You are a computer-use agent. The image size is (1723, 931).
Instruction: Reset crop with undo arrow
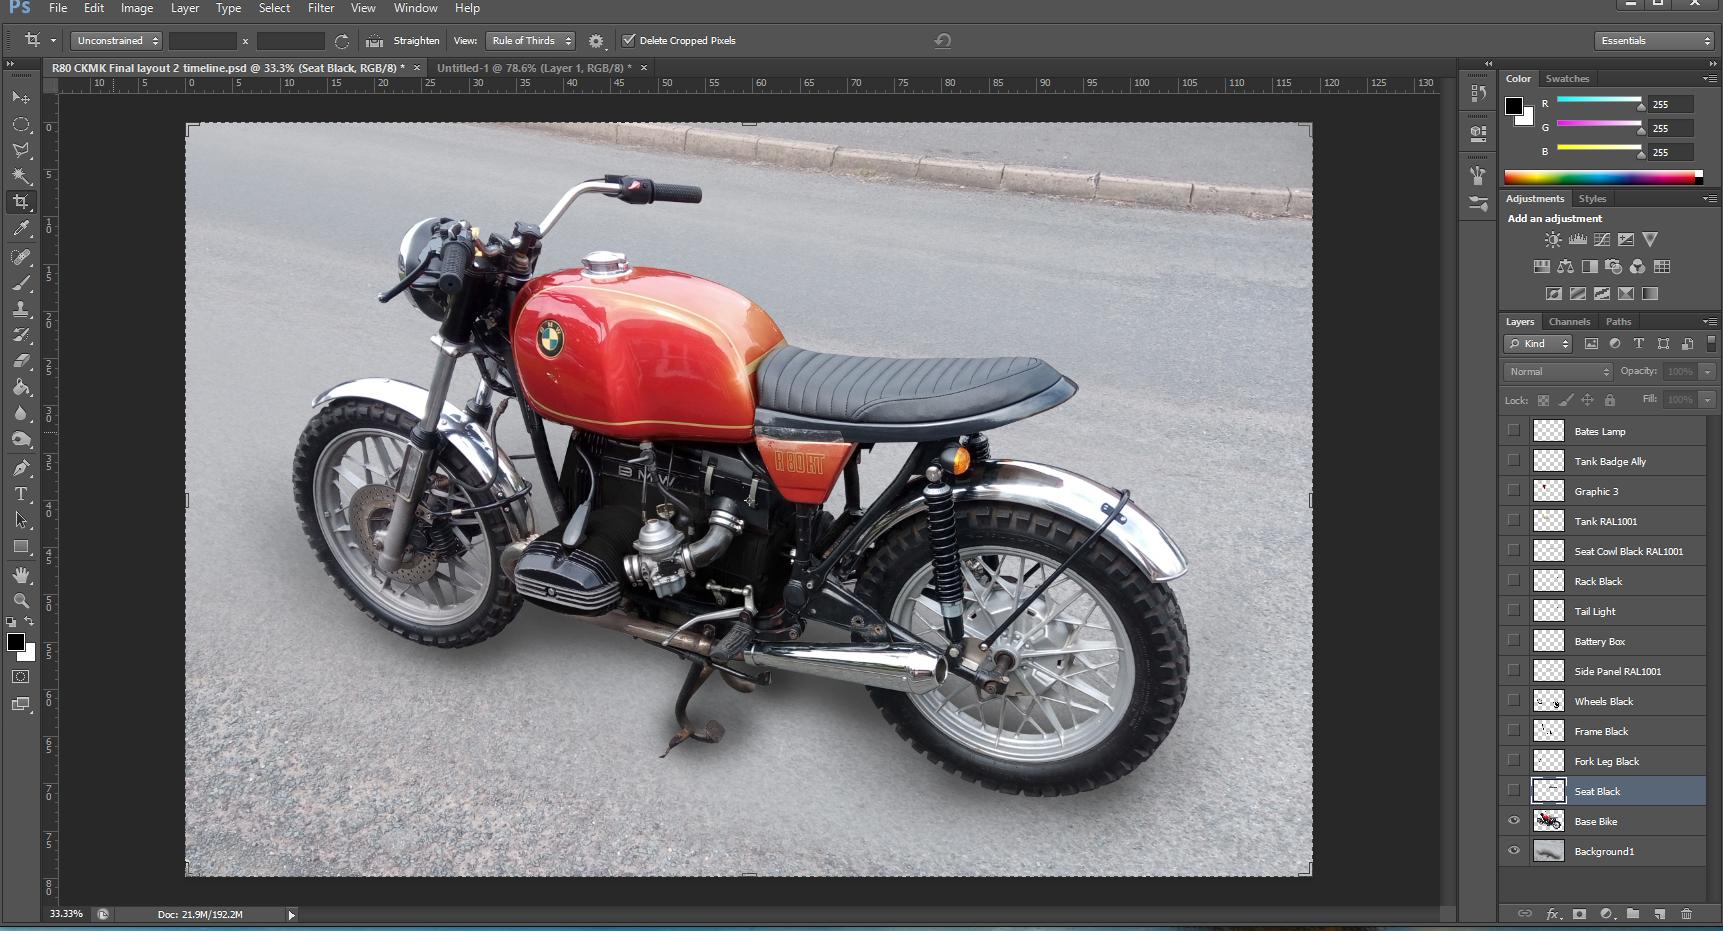click(942, 41)
